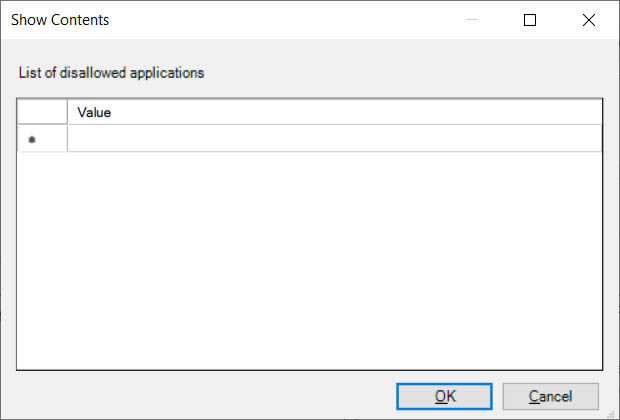Click the "Show Contents" title text
Viewport: 620px width, 420px height.
coord(60,20)
